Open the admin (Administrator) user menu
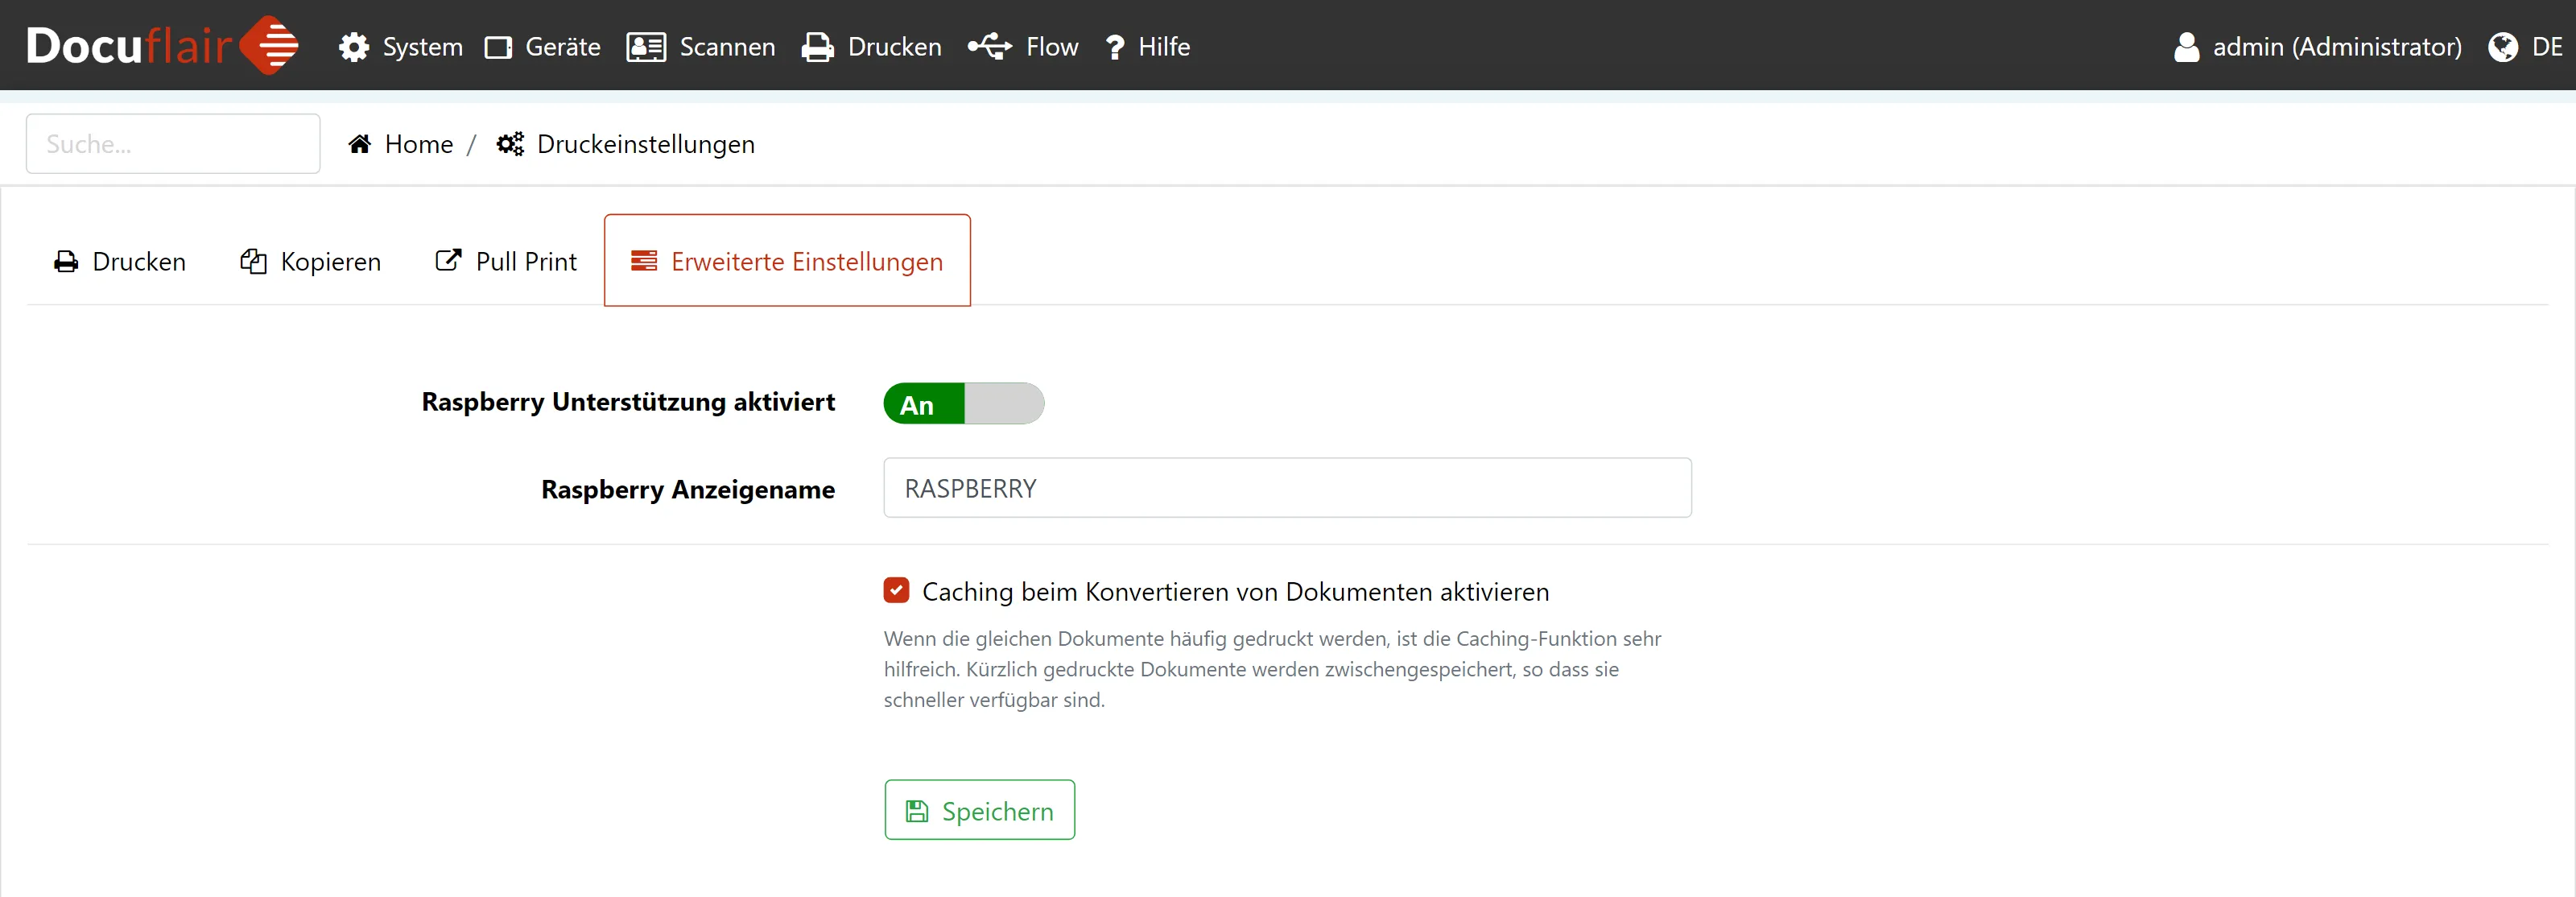2576x897 pixels. point(2317,47)
